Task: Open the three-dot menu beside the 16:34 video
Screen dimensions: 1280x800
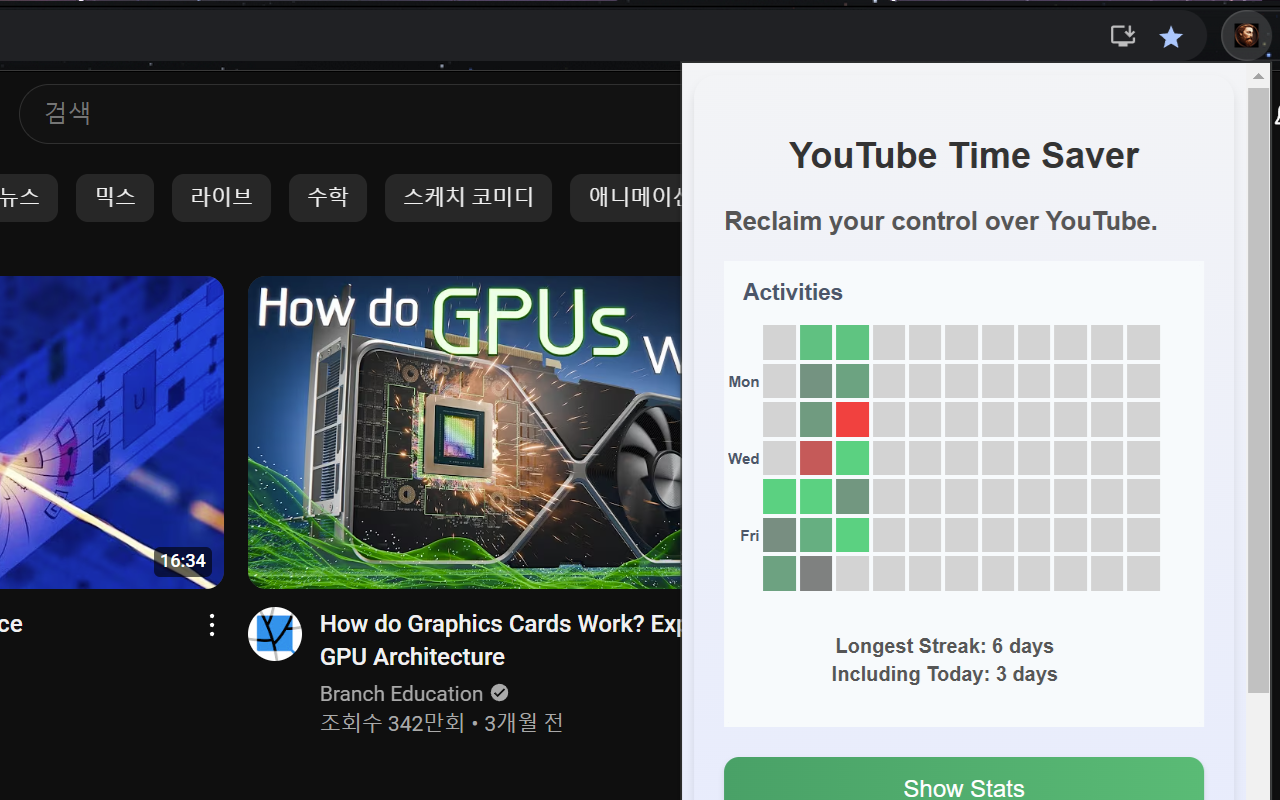Action: 211,625
